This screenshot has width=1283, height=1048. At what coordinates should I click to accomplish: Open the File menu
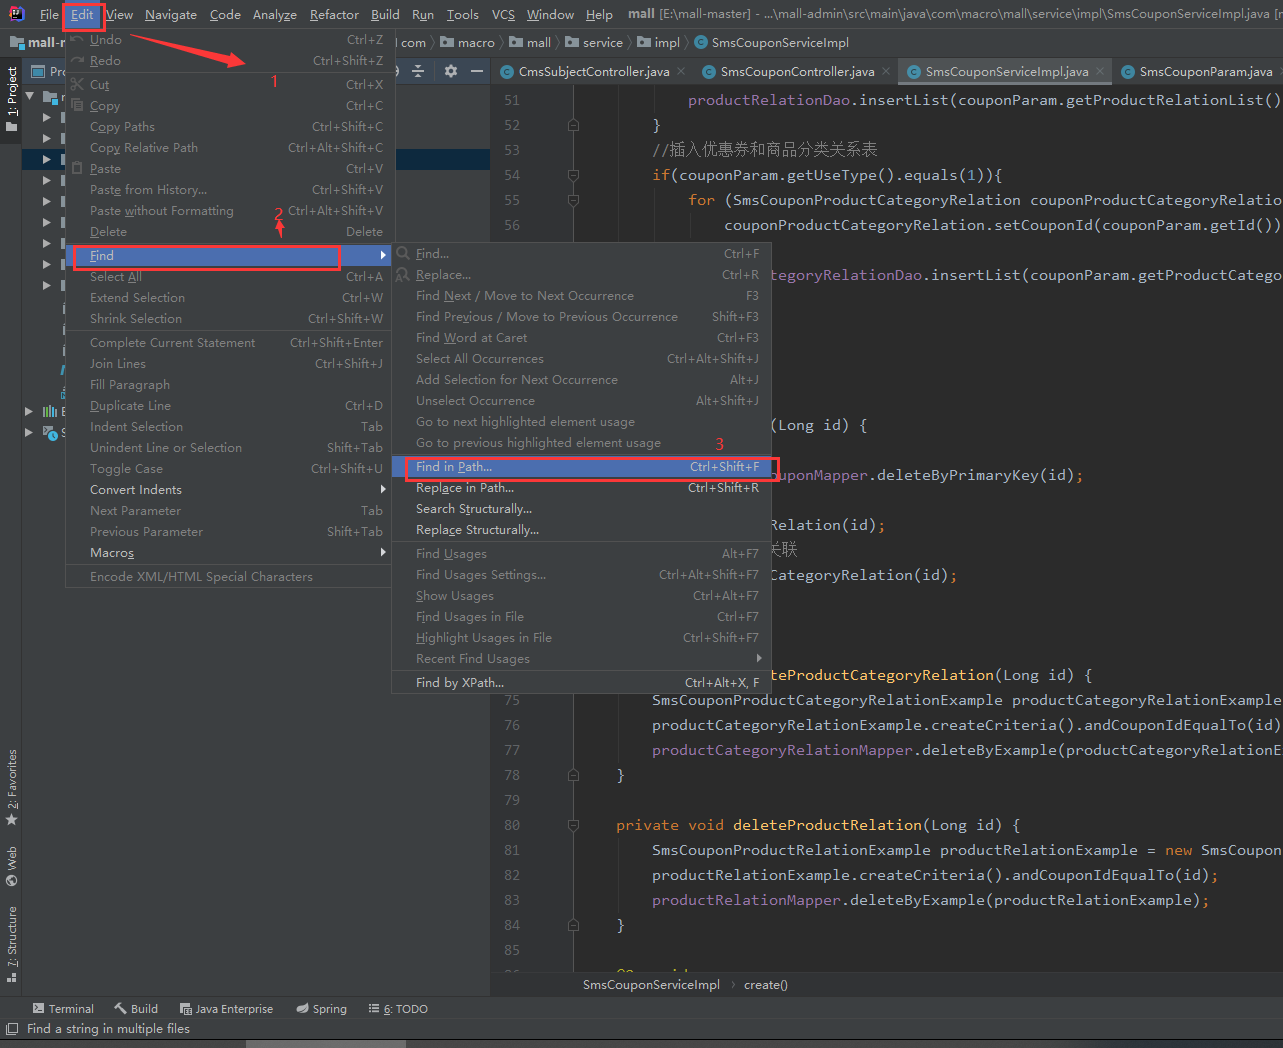click(49, 14)
